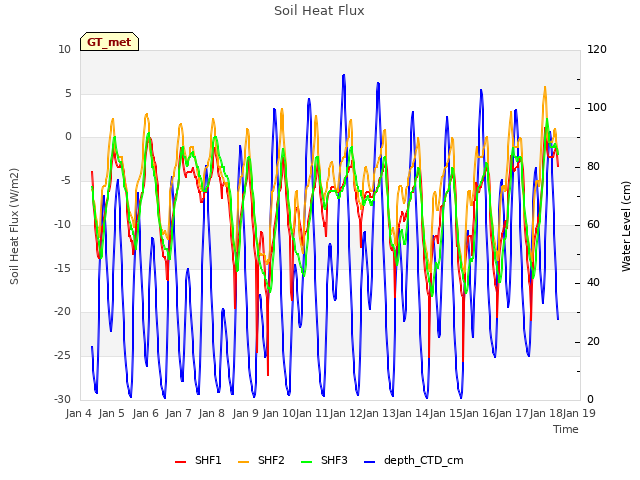Click the -5 tick on heat flux axis
Image resolution: width=640 pixels, height=480 pixels.
(x=66, y=181)
